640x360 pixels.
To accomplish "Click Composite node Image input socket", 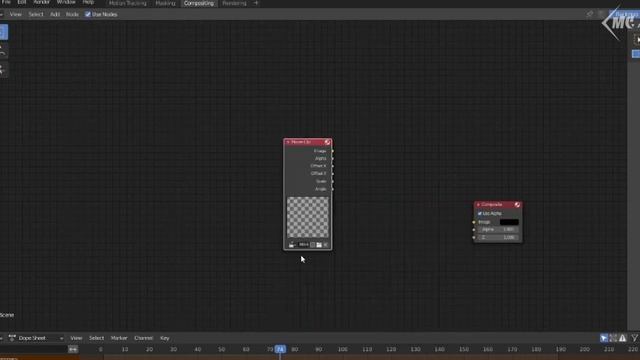I will point(474,222).
